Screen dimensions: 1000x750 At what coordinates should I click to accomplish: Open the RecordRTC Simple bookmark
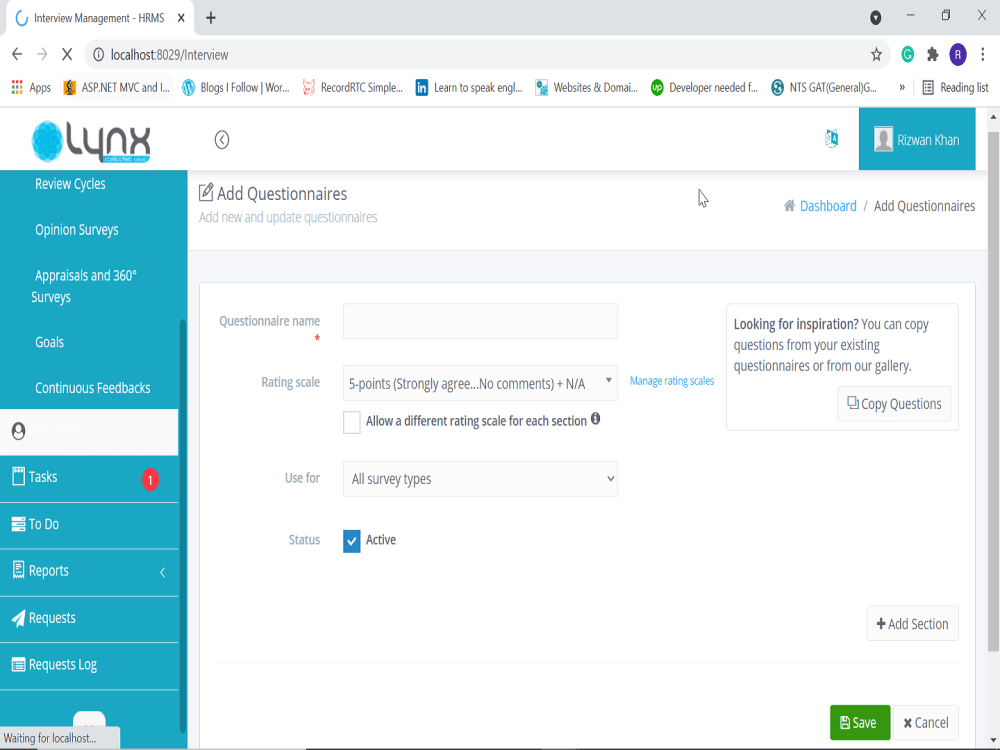point(353,87)
